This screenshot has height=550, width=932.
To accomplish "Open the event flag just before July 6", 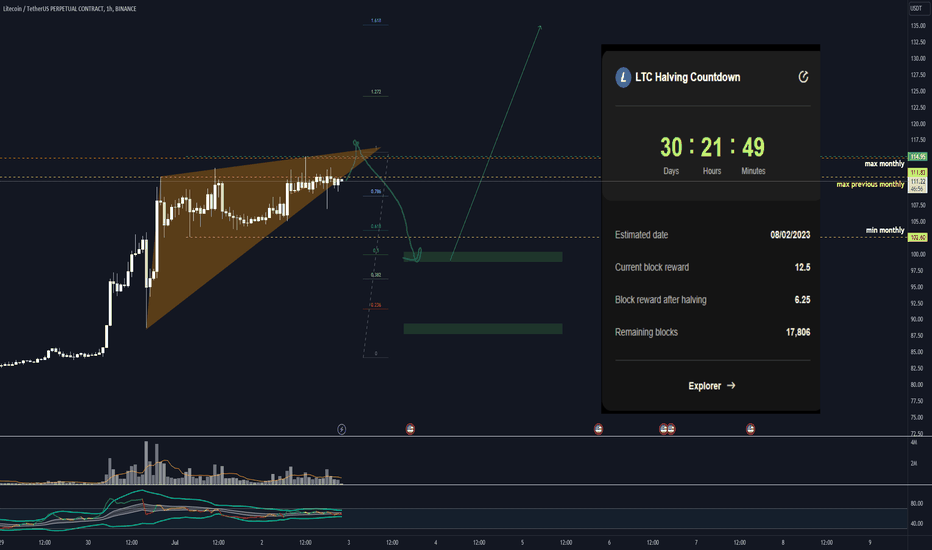I will point(599,429).
